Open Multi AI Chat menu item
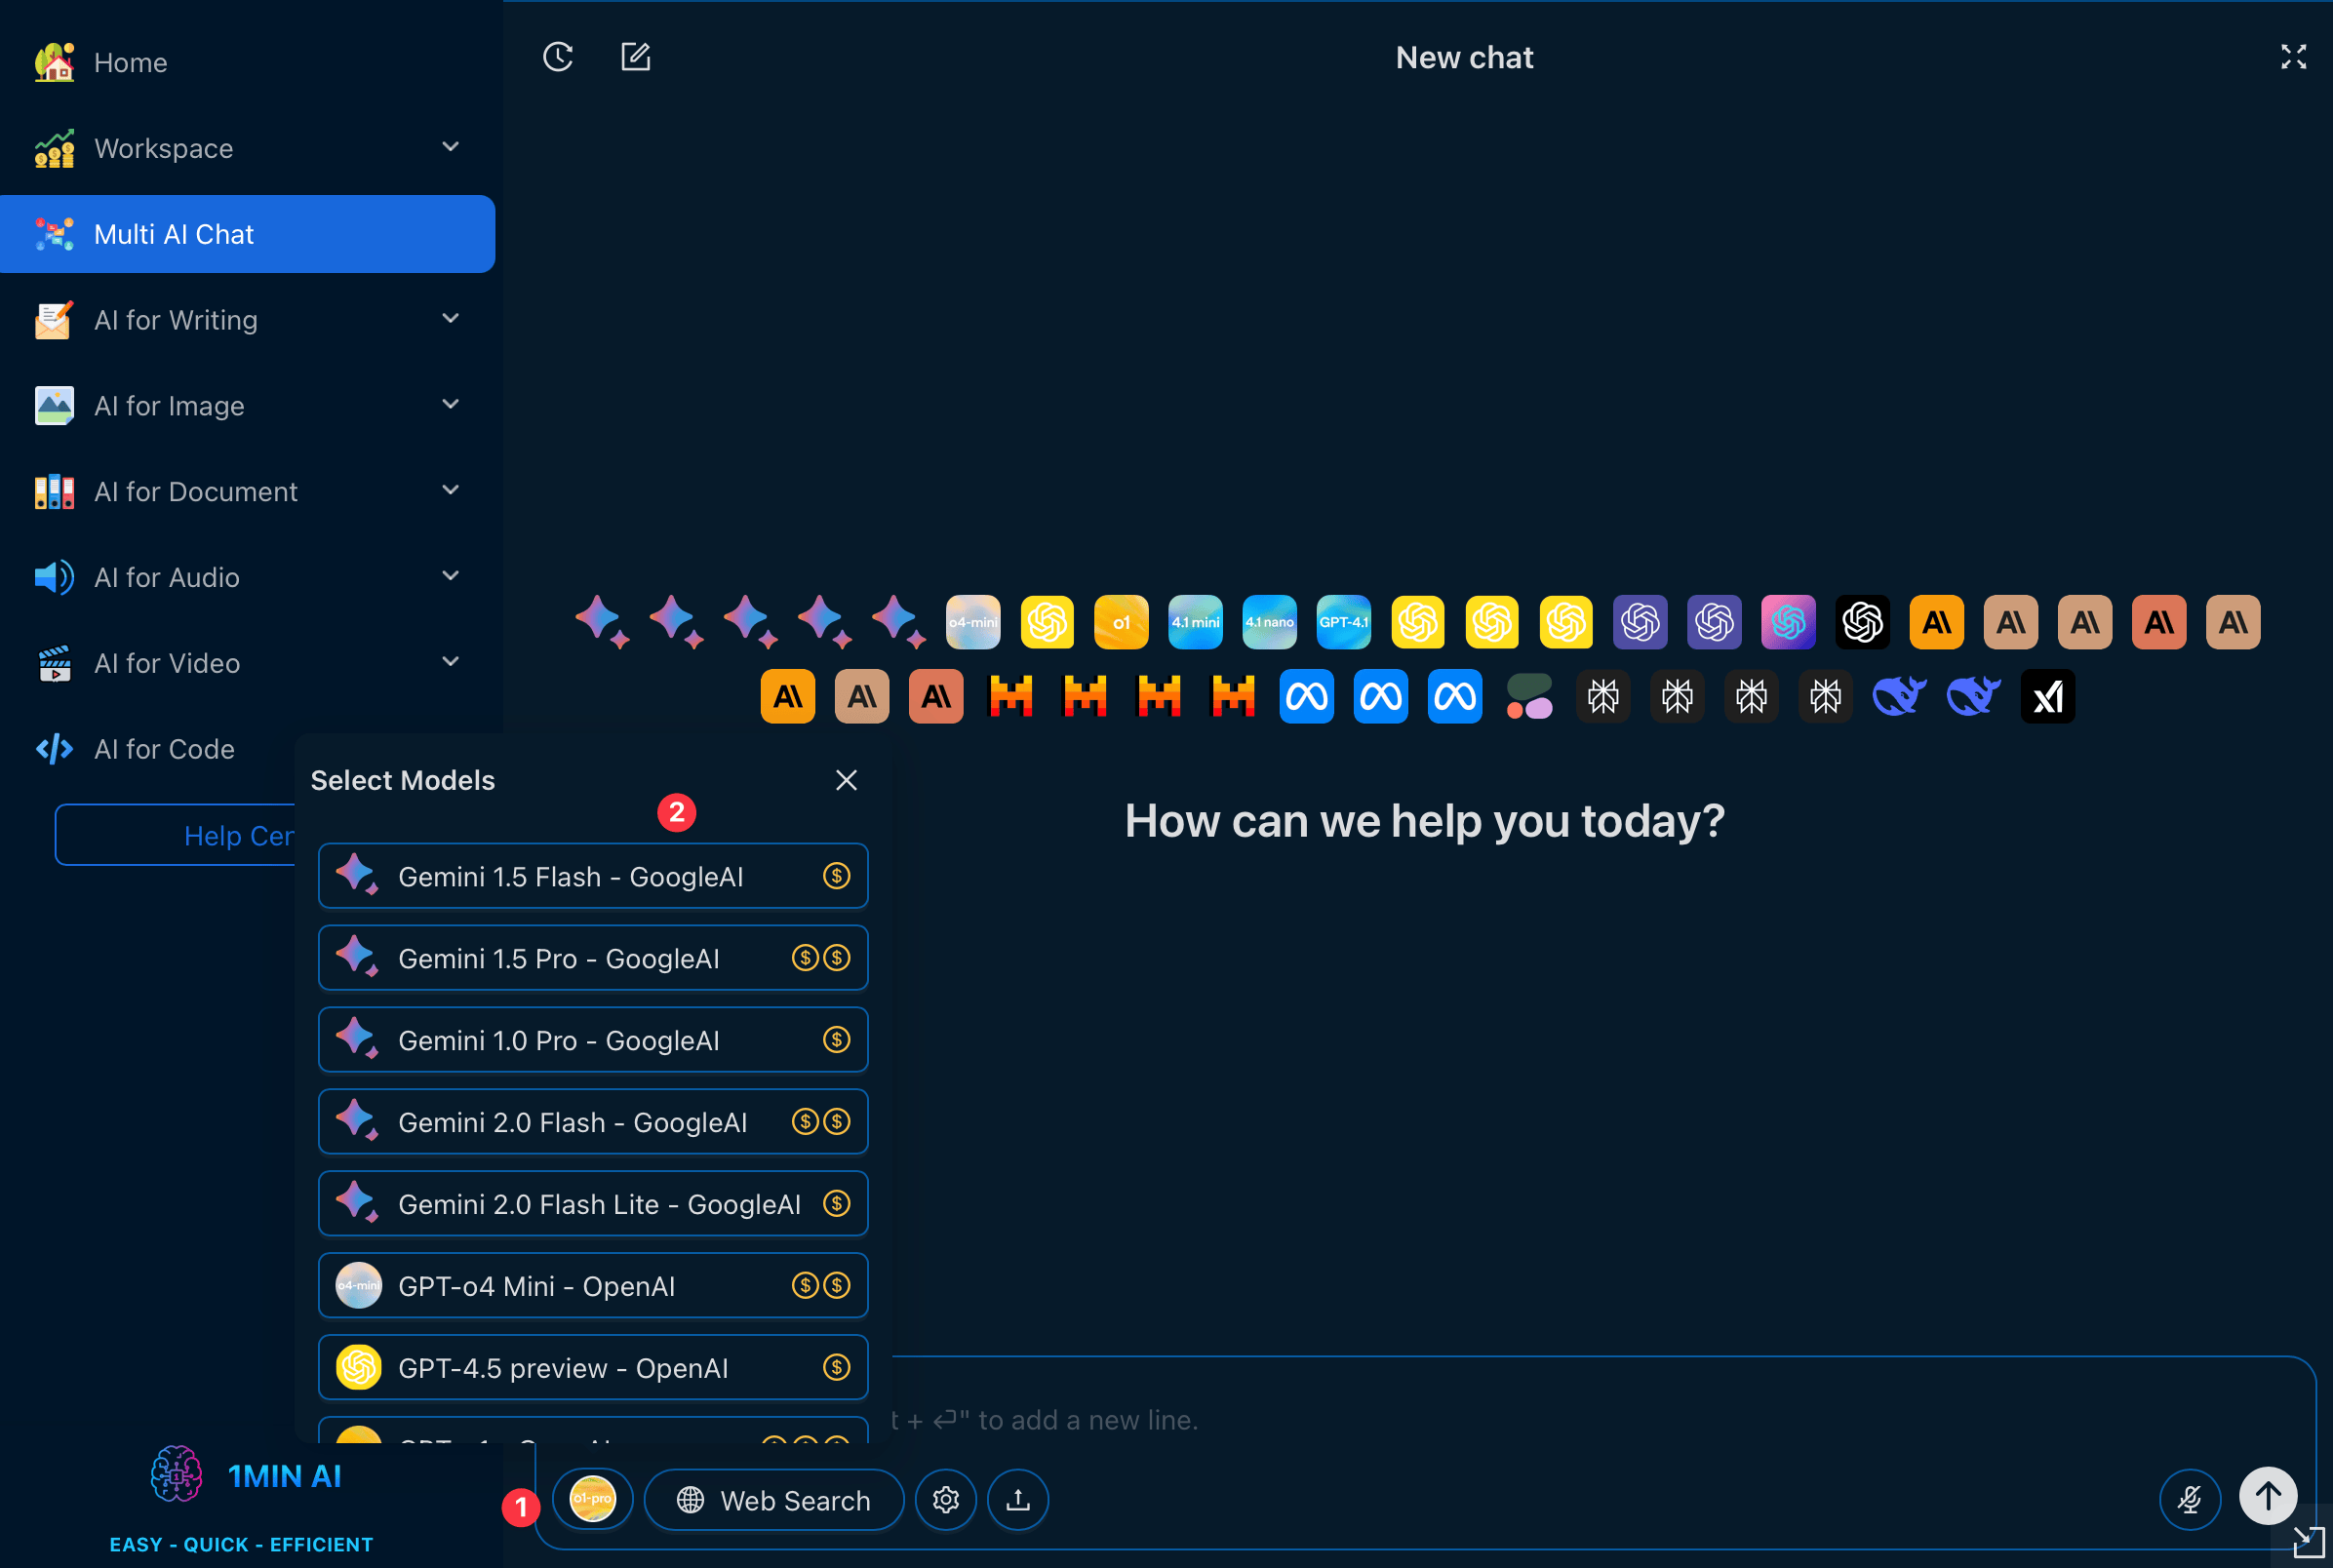2333x1568 pixels. pos(247,234)
